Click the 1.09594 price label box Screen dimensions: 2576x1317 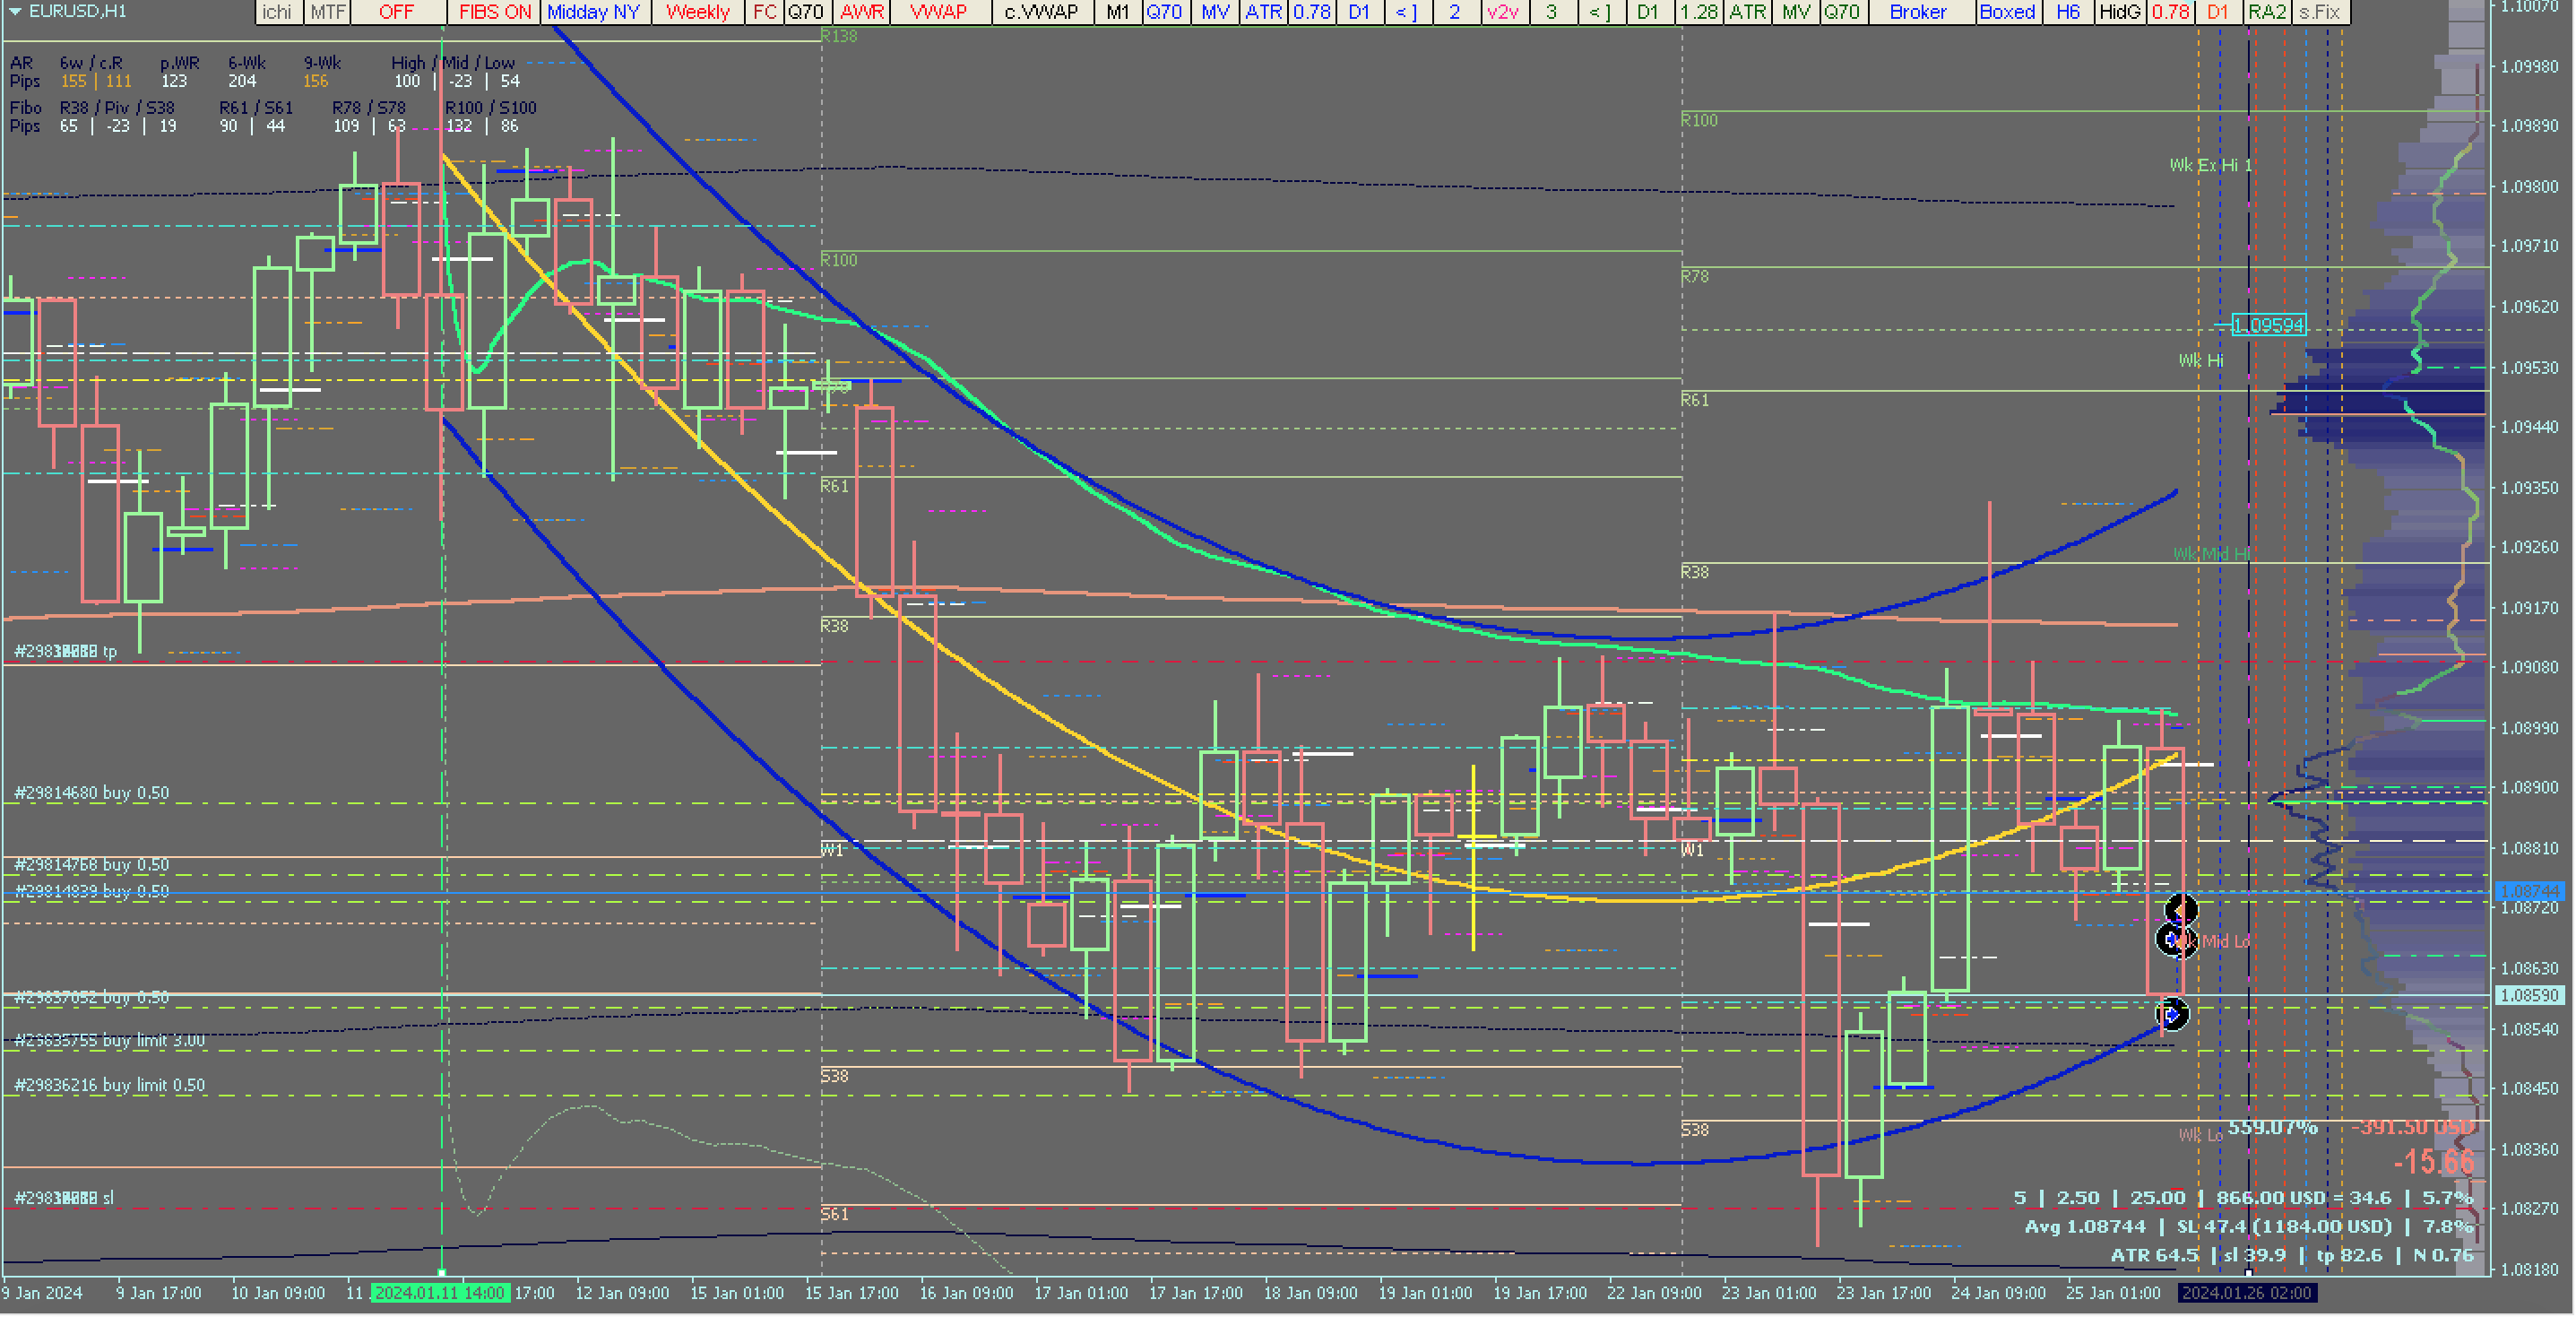[2268, 325]
